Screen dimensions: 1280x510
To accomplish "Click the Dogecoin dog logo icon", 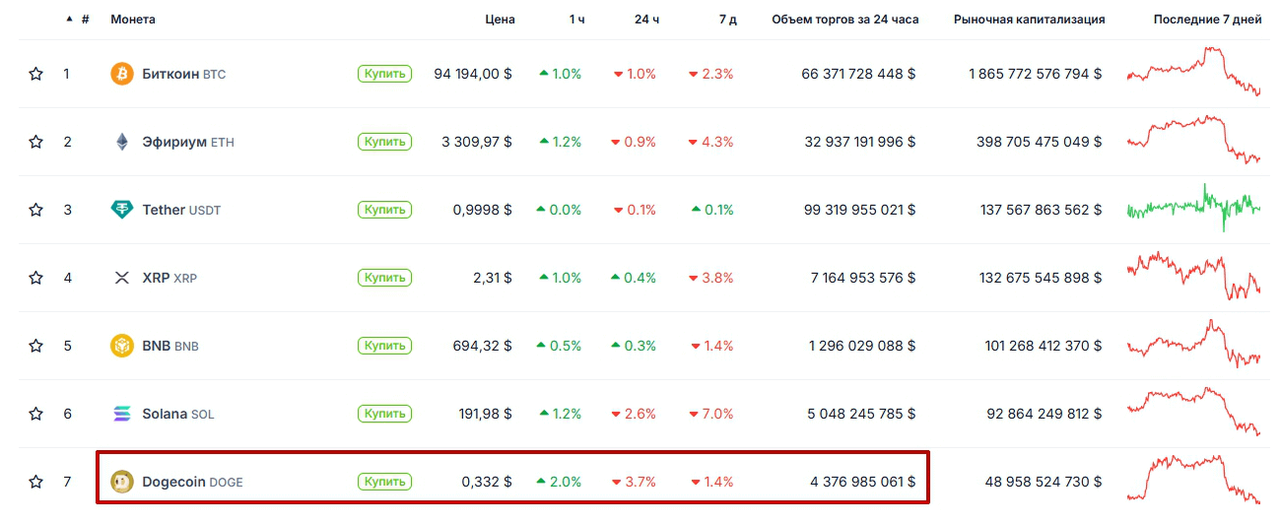I will (122, 482).
